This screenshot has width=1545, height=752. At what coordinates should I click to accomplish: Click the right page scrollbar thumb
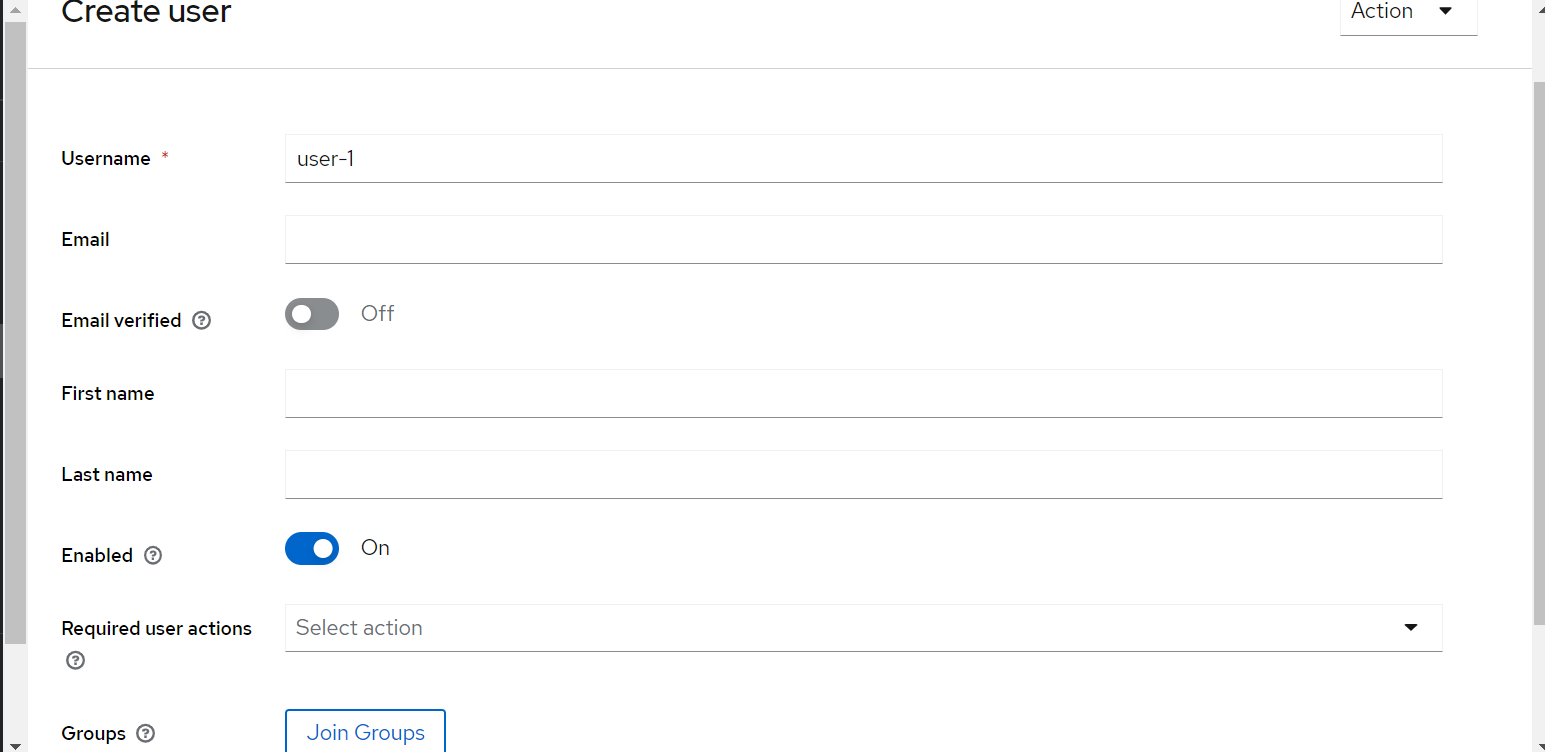(1538, 350)
